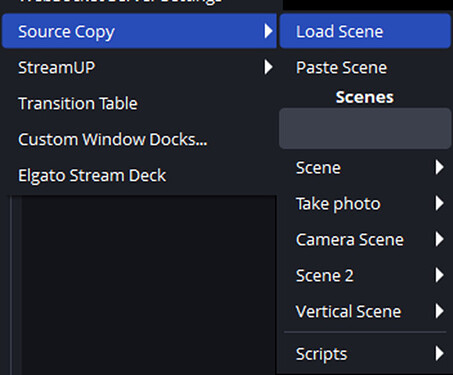Open the StreamUP menu item
Image resolution: width=453 pixels, height=375 pixels.
click(x=139, y=67)
